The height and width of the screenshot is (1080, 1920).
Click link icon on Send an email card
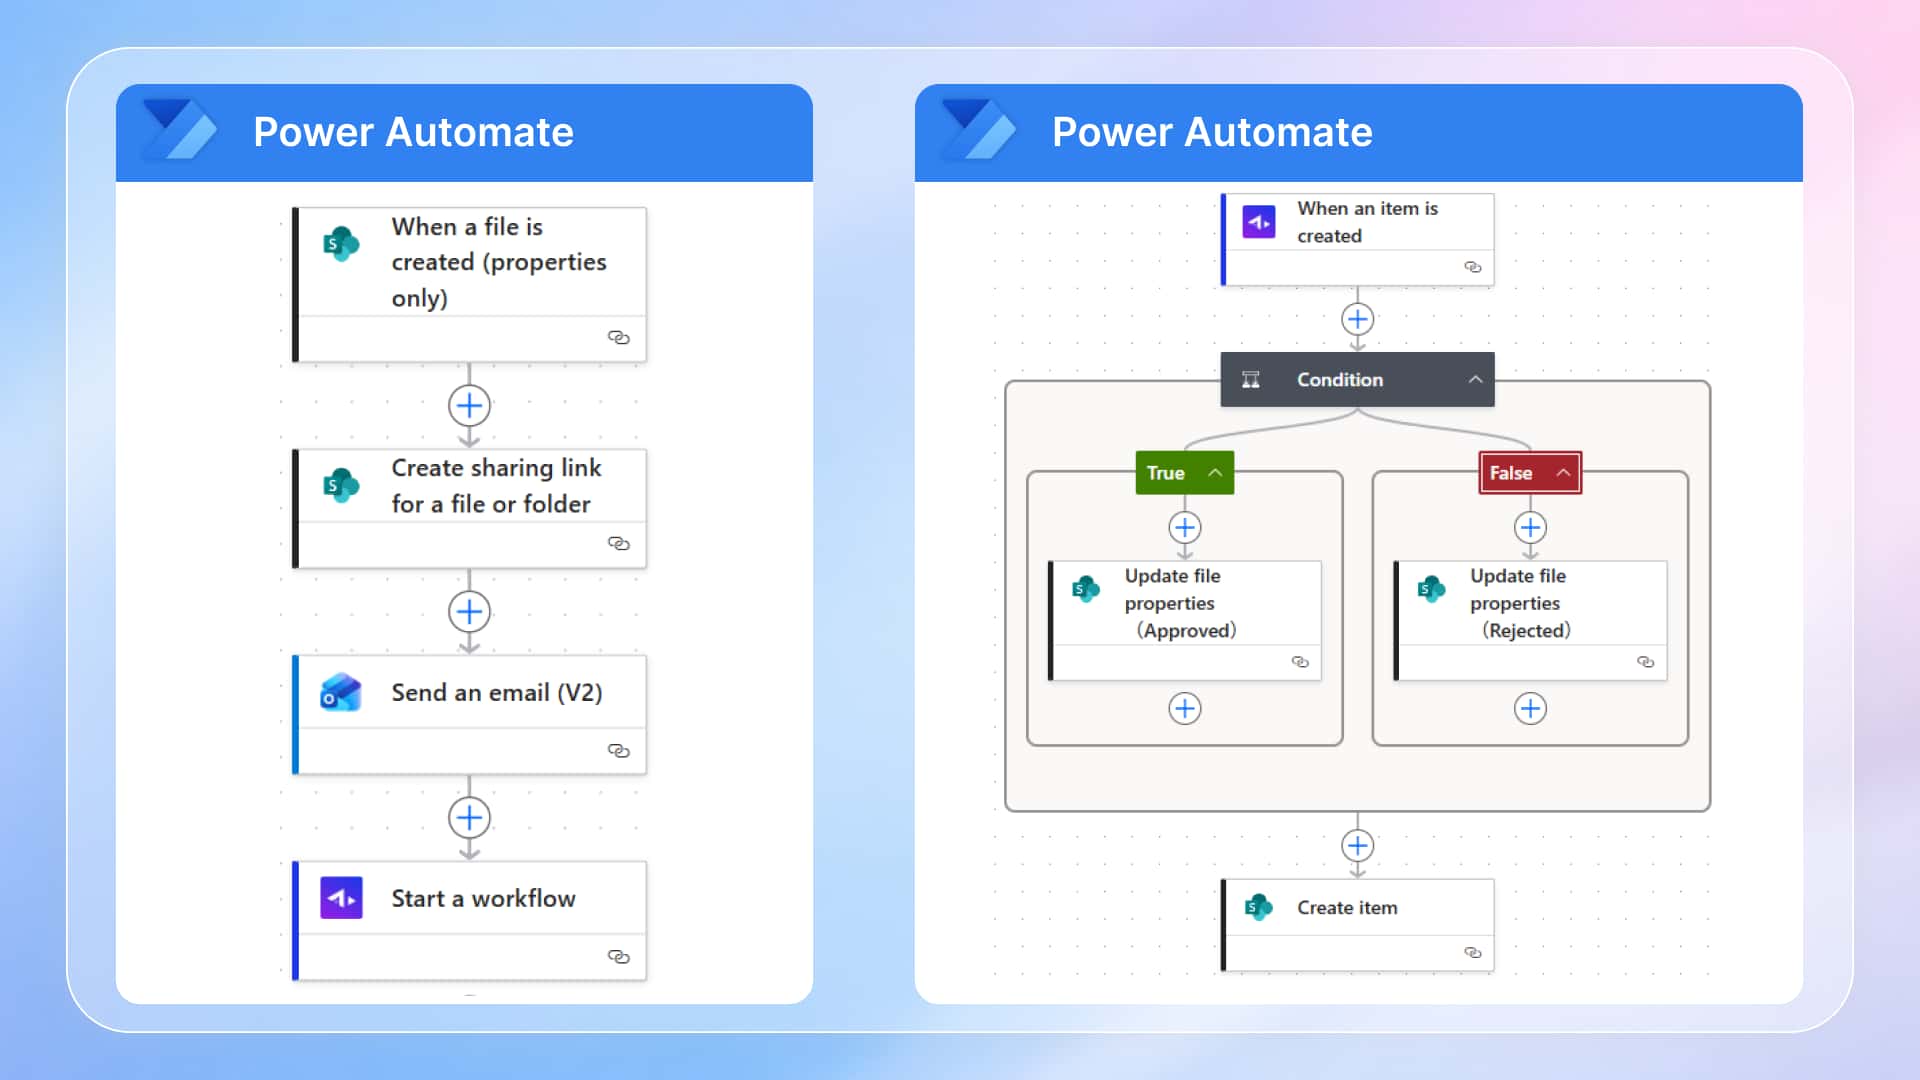(618, 750)
